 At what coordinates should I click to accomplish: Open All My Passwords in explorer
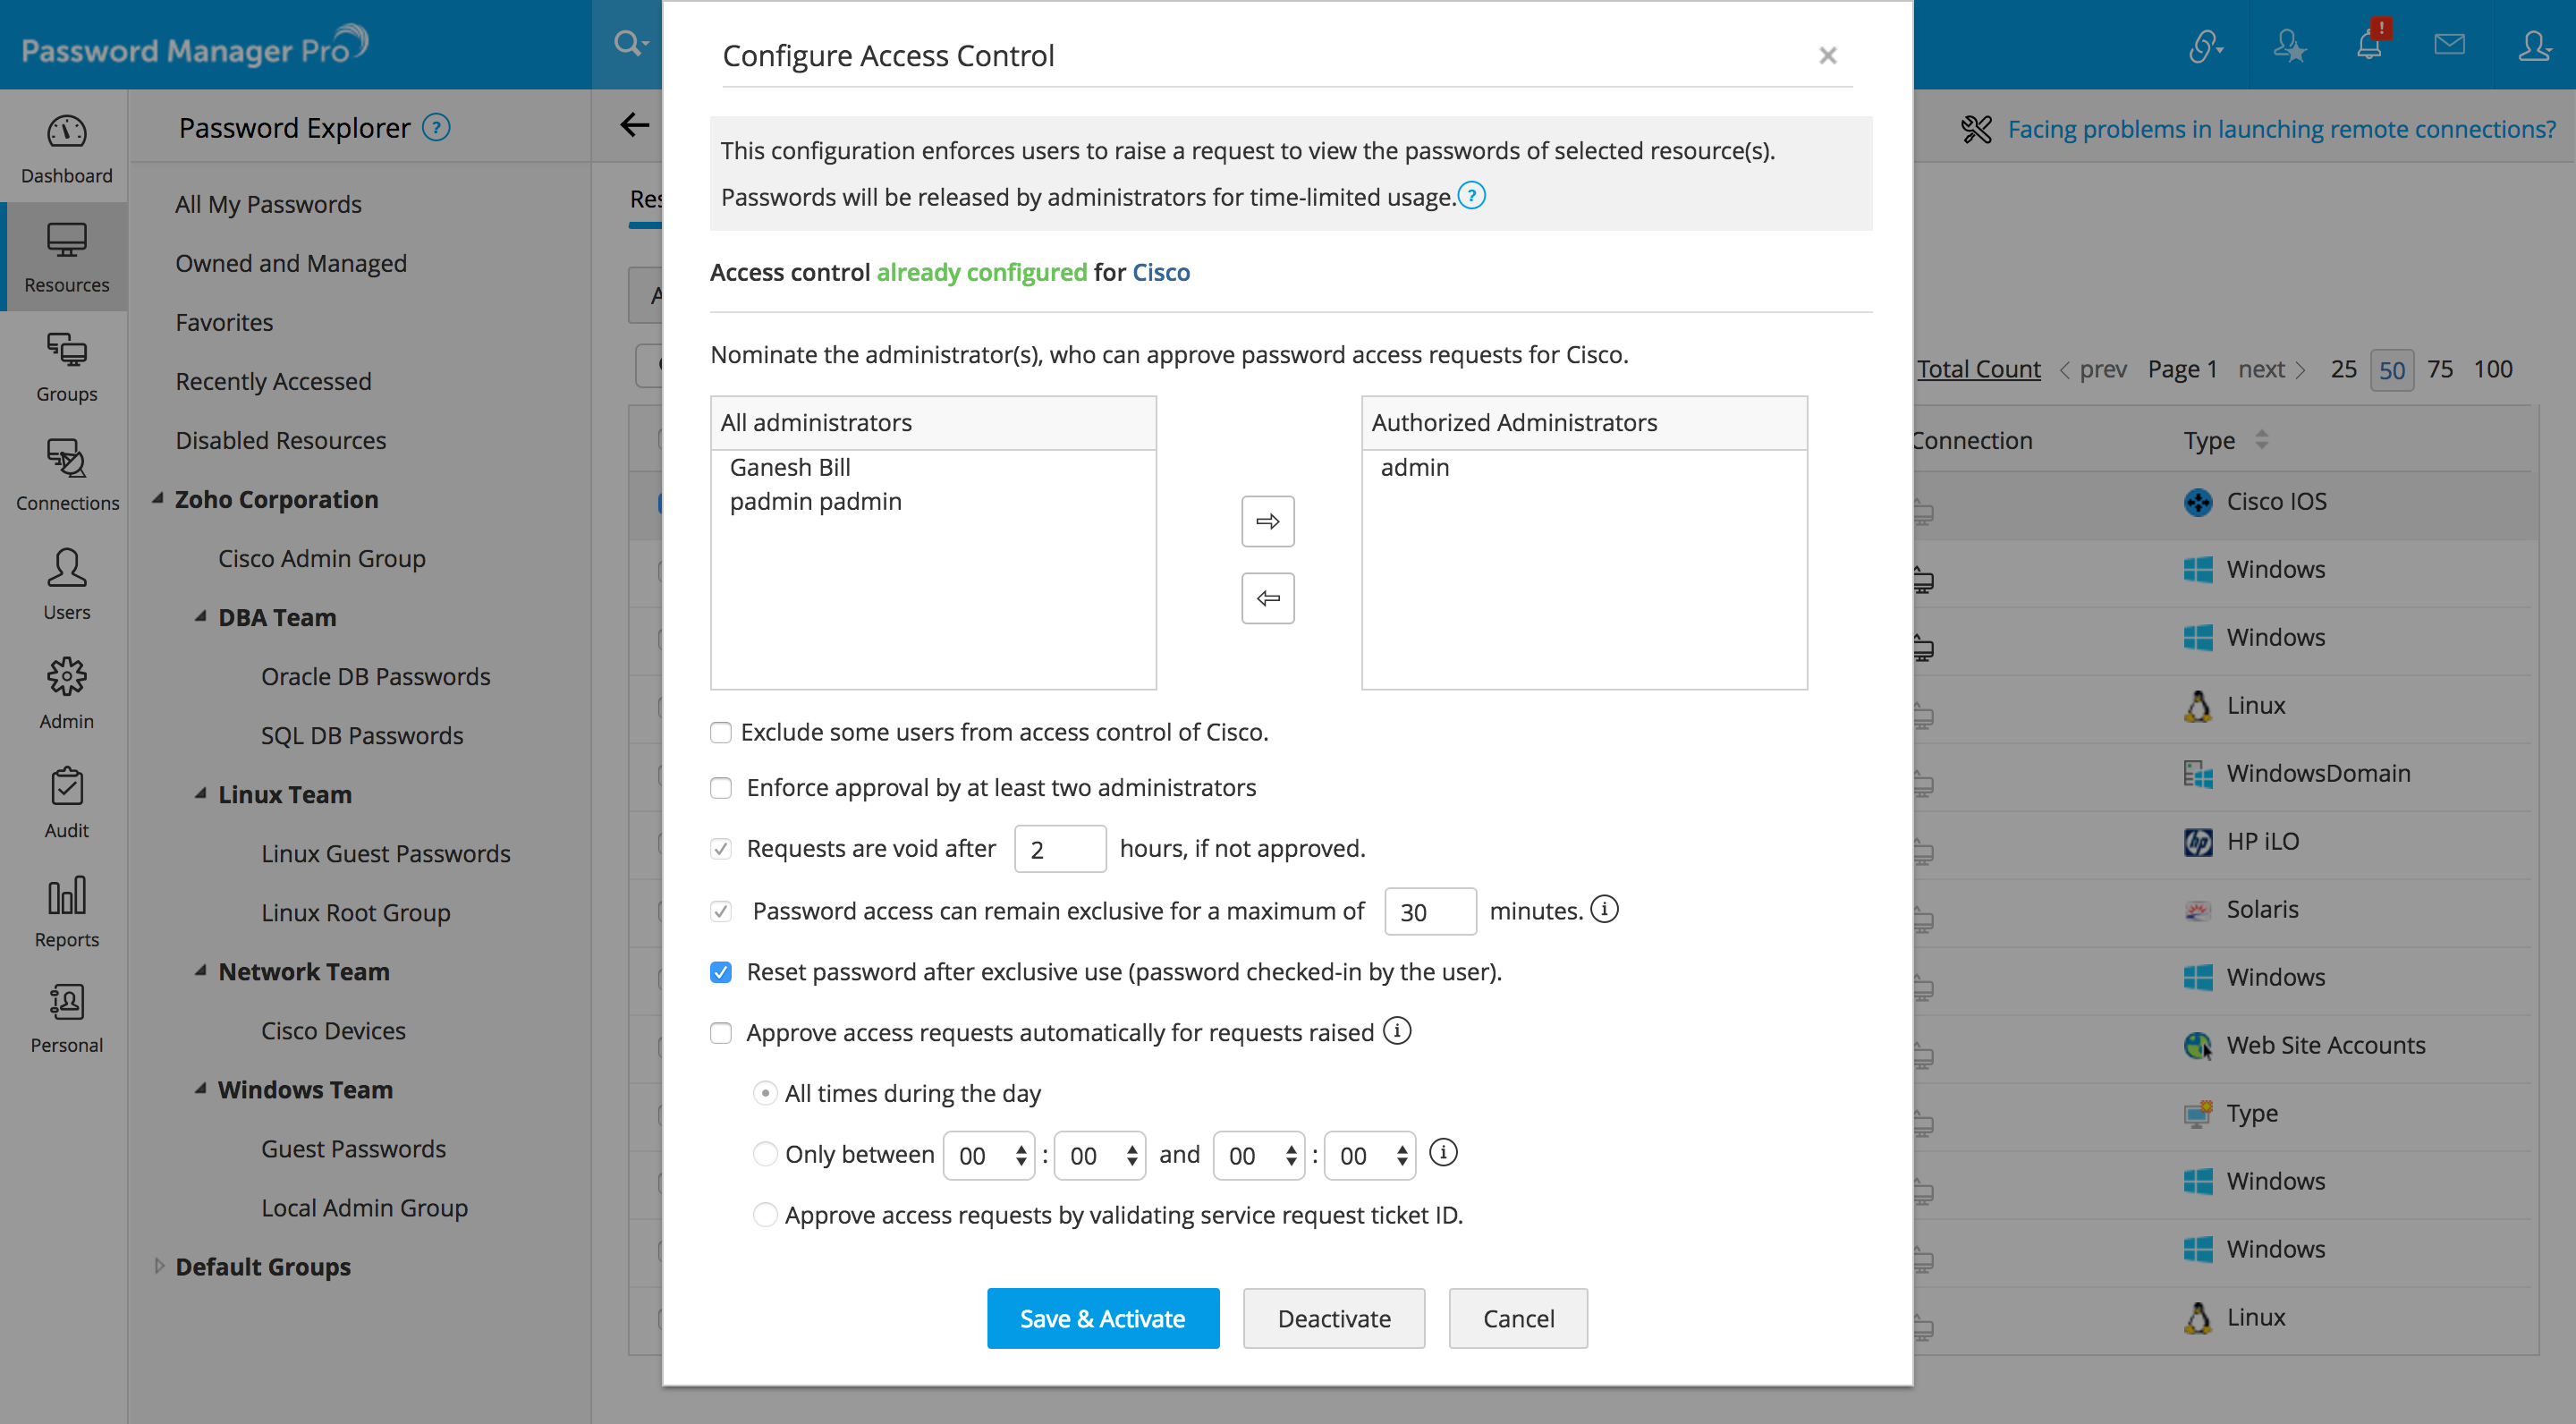(x=268, y=204)
